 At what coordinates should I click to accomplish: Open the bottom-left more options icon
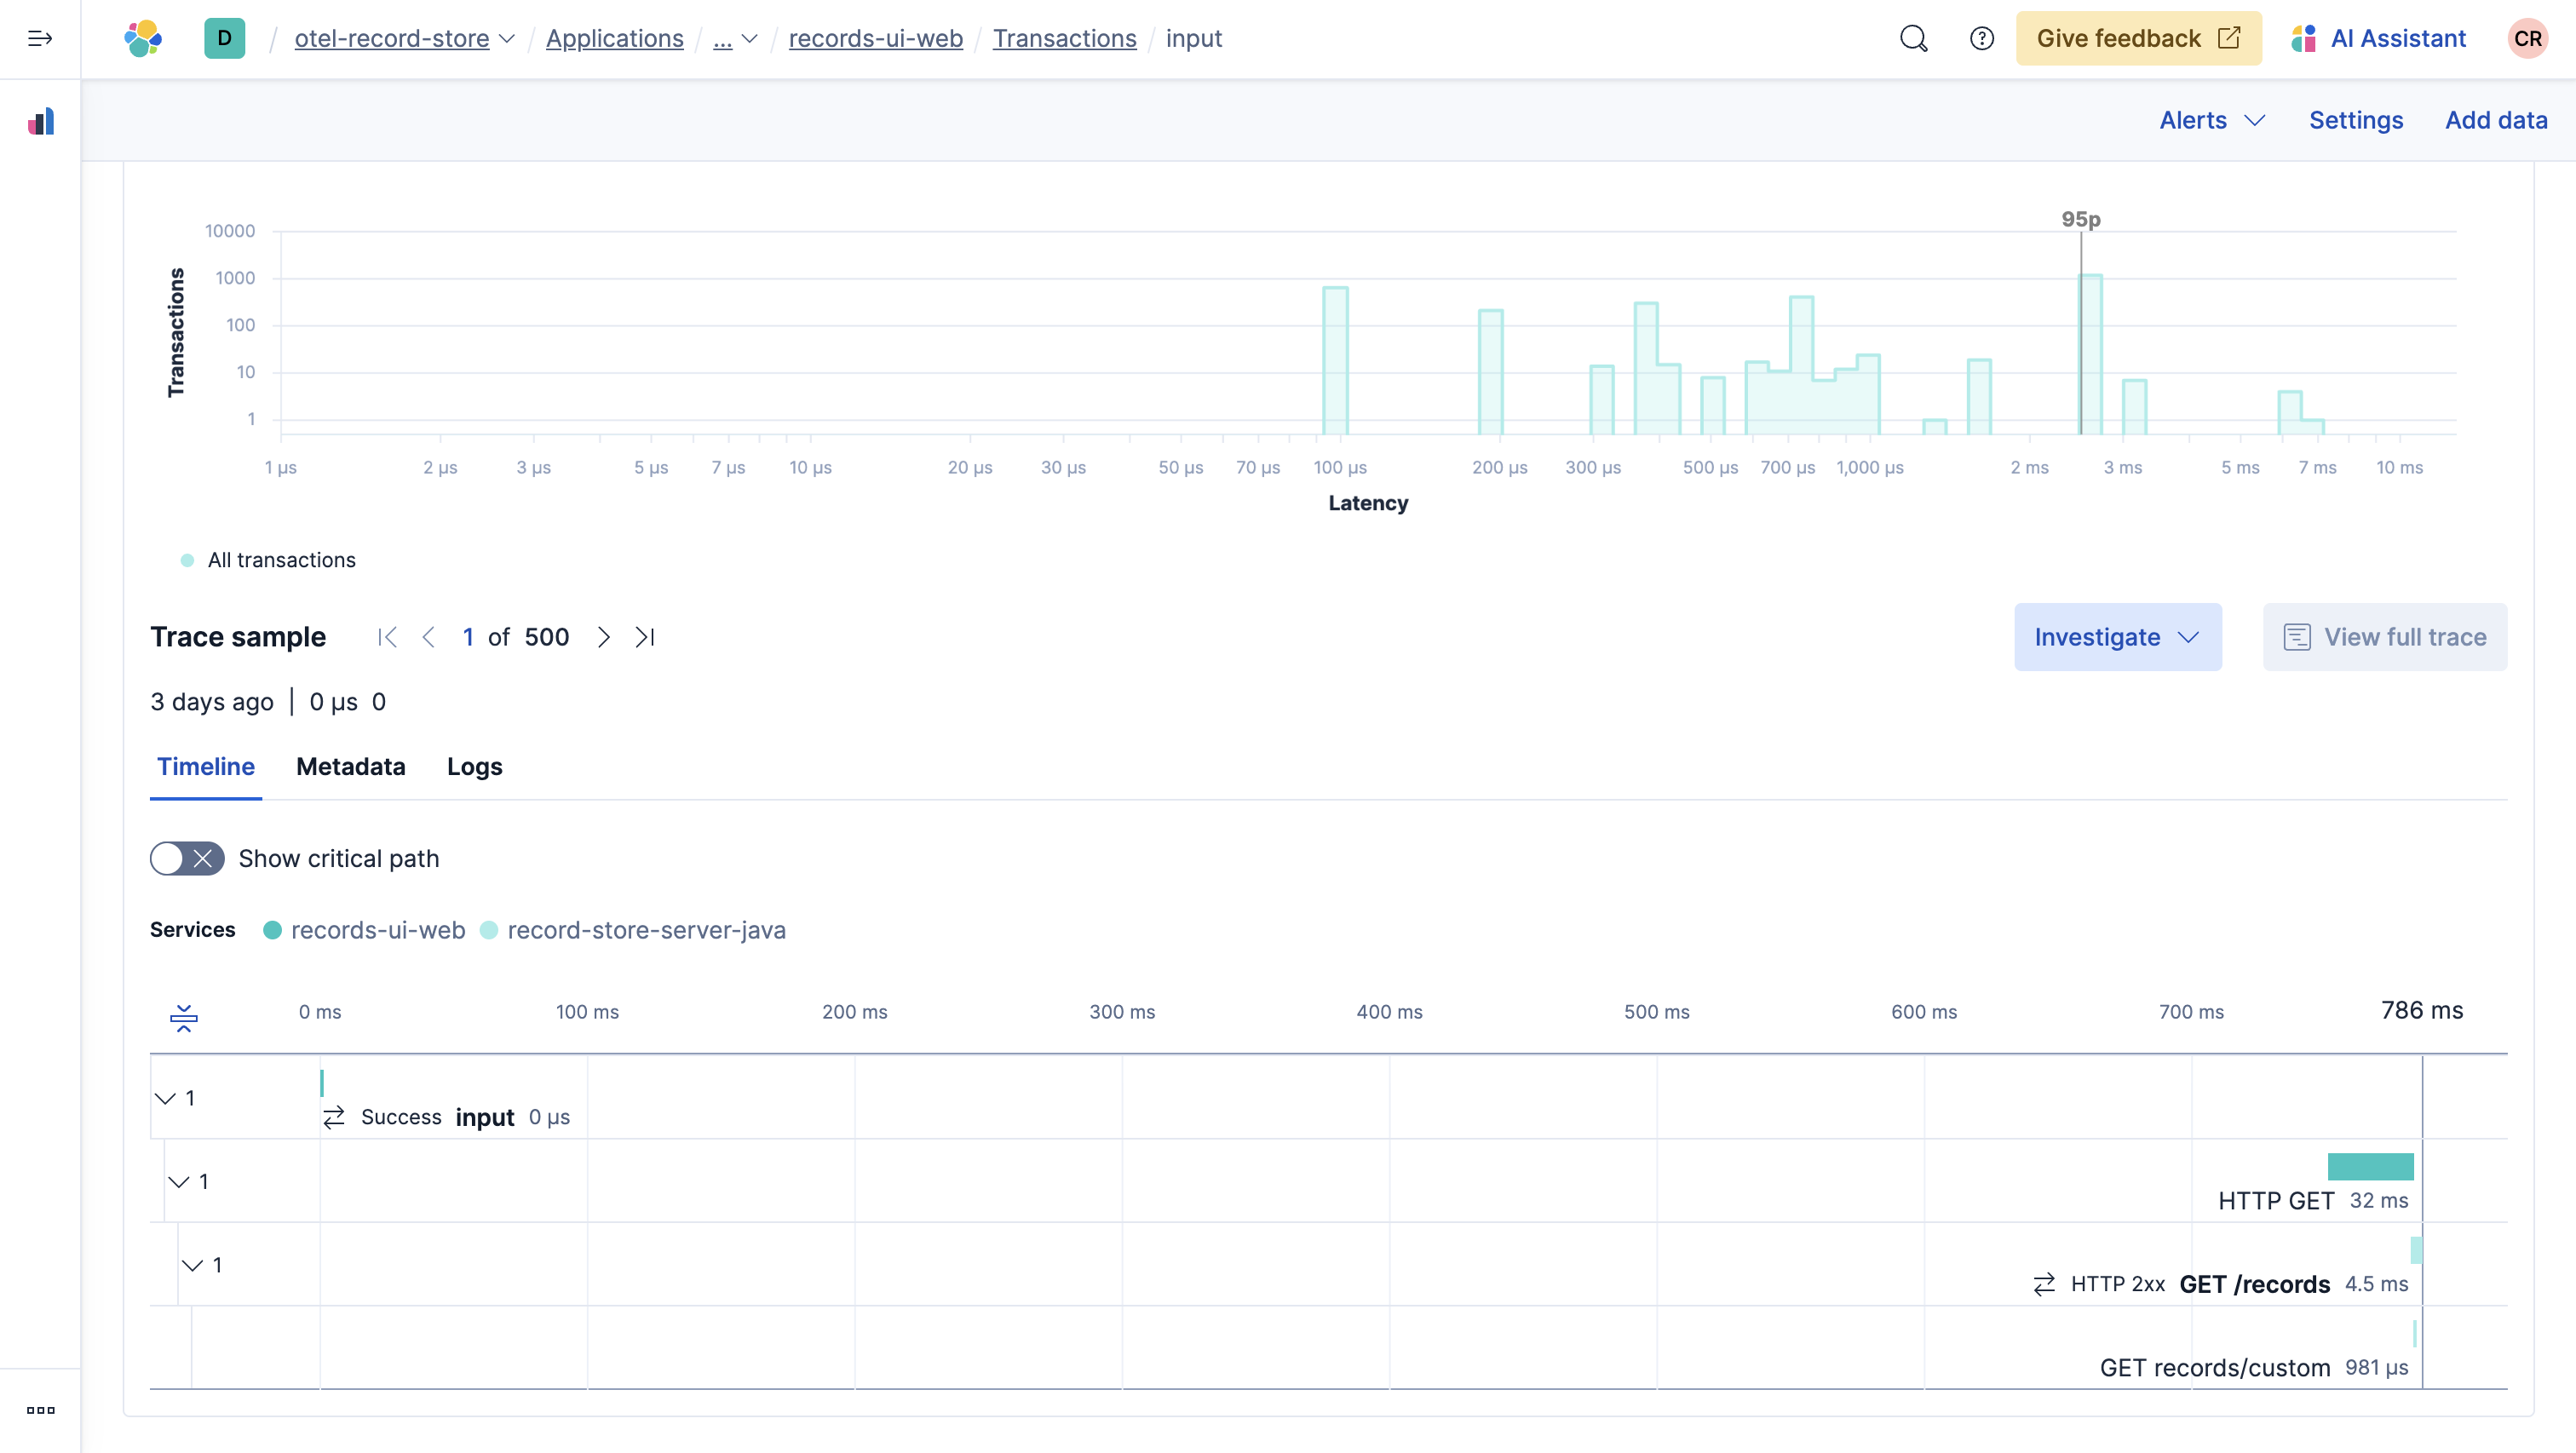pos(40,1410)
